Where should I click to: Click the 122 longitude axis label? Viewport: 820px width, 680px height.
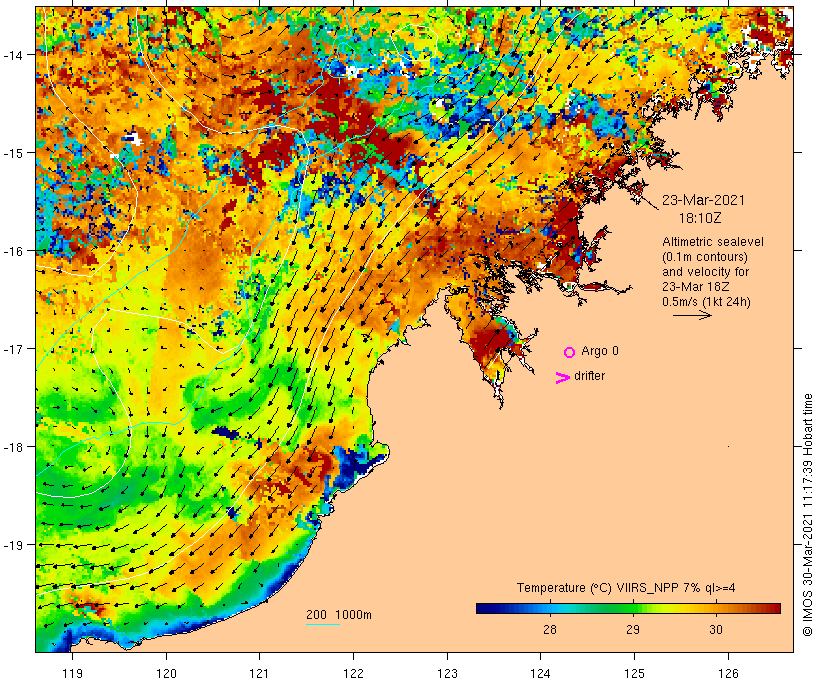click(353, 673)
